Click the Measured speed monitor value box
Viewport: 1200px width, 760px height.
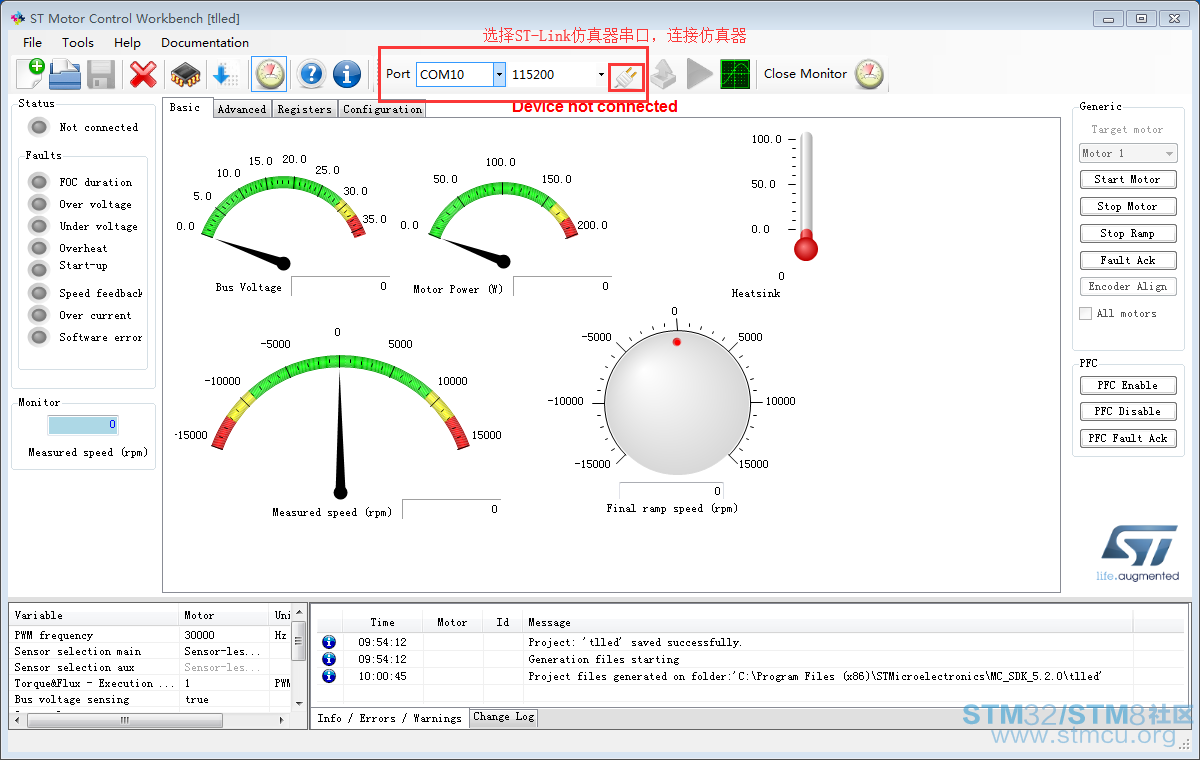coord(83,425)
